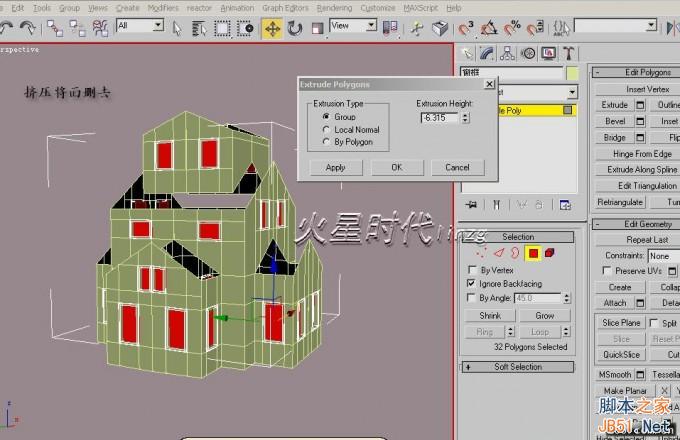680x440 pixels.
Task: Switch to the Display command panel
Action: [549, 54]
